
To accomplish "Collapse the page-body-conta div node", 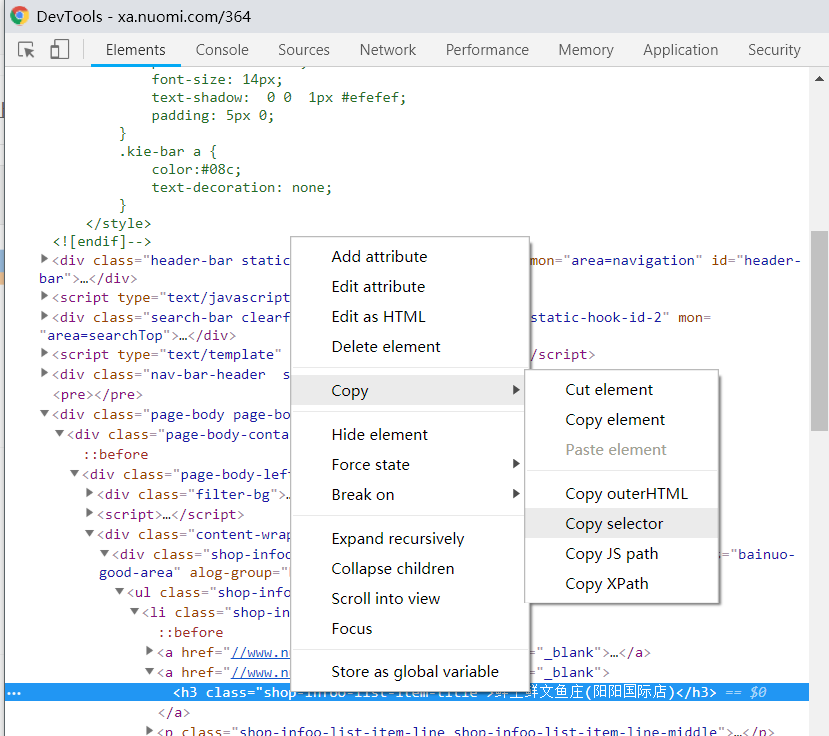I will (x=60, y=434).
